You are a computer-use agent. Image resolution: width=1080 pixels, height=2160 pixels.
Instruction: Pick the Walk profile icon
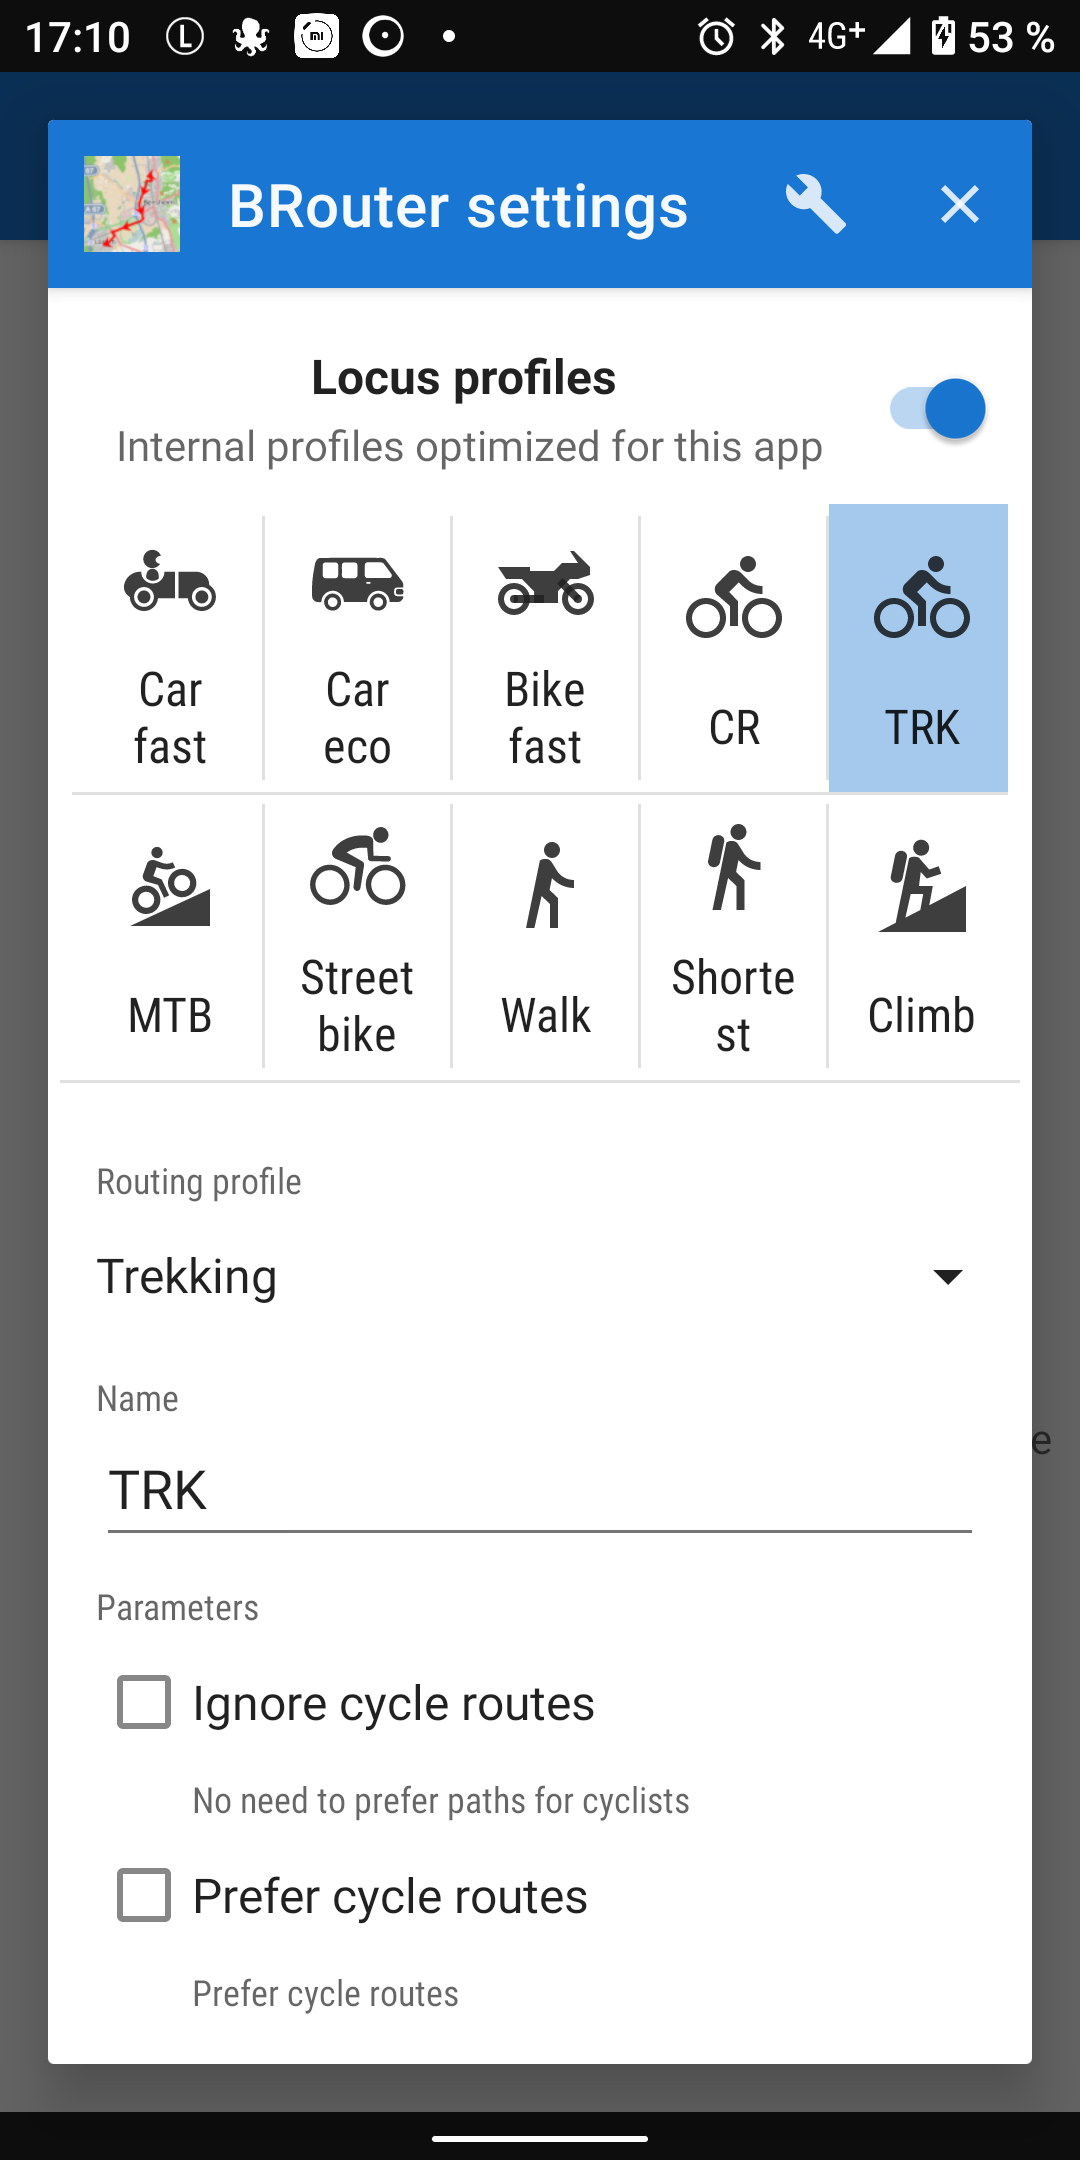point(546,886)
